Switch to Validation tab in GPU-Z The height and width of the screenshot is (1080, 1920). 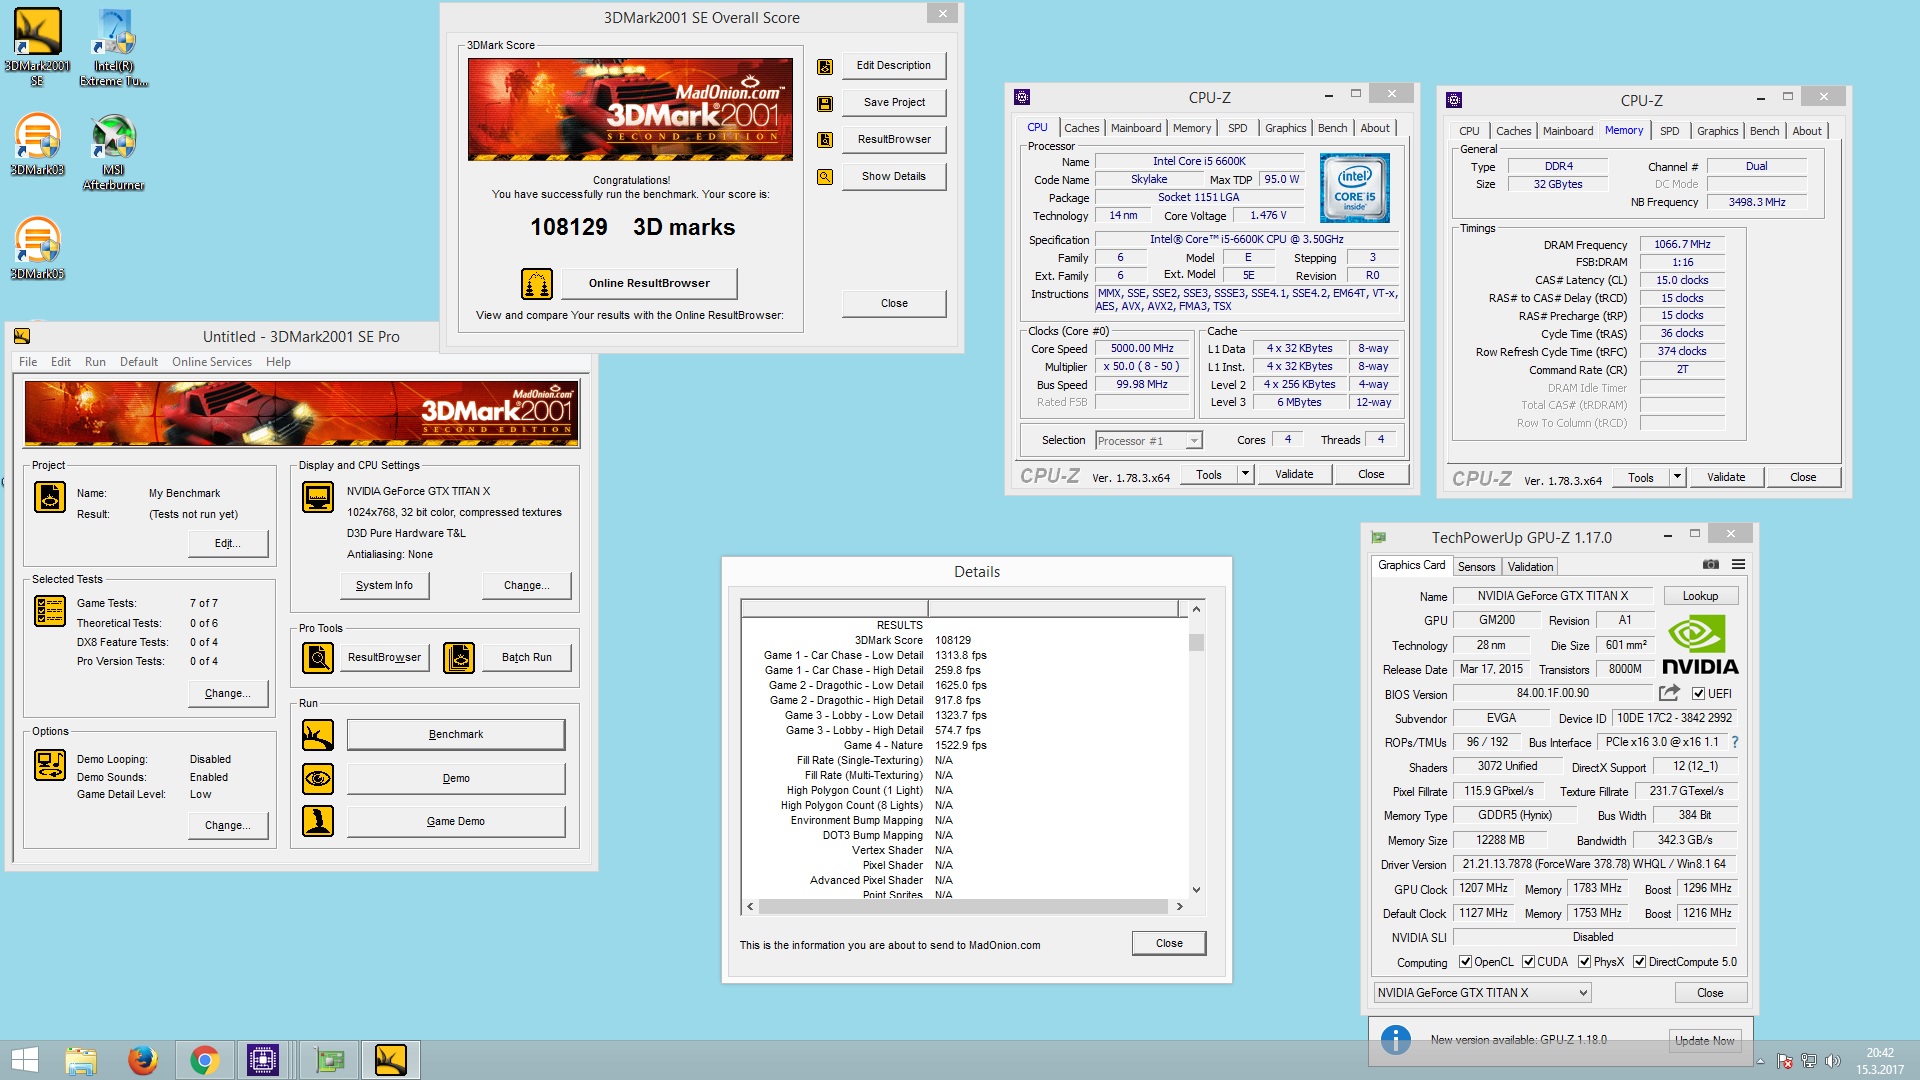(x=1530, y=567)
